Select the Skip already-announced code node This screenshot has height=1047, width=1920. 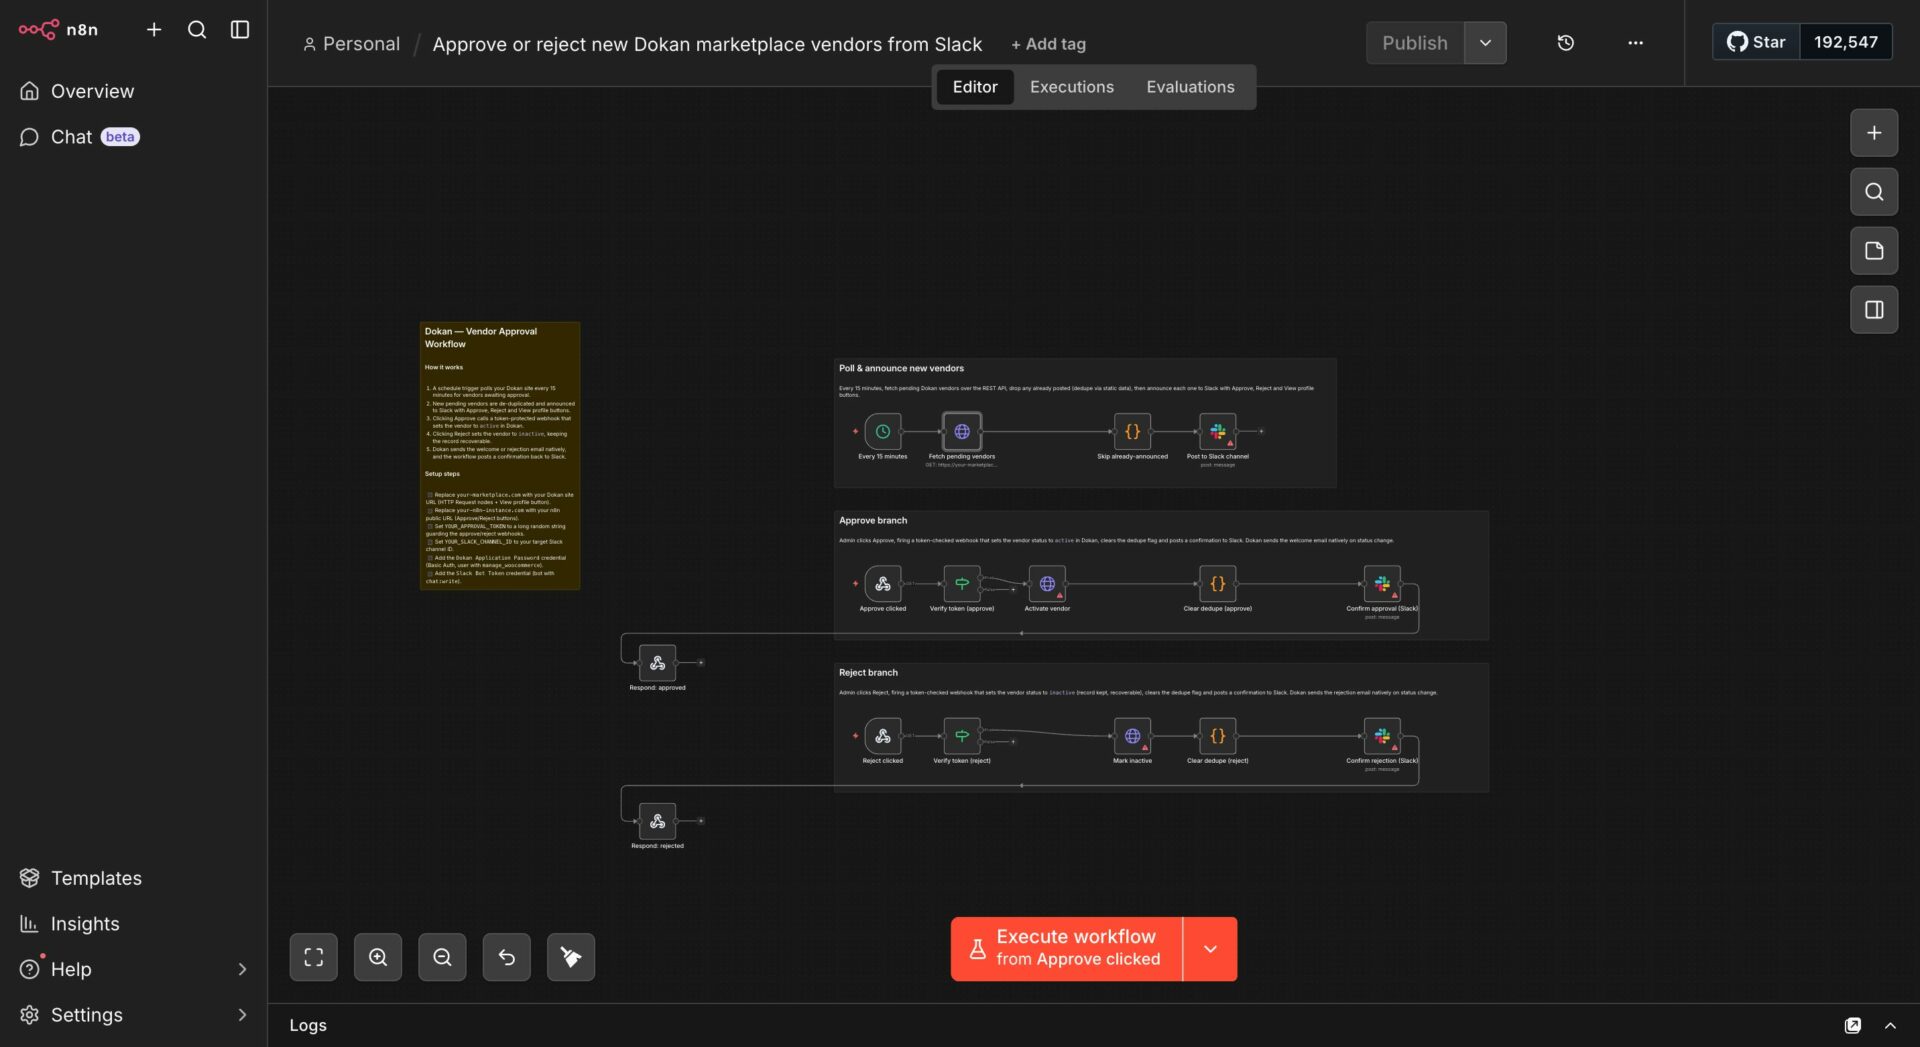tap(1132, 432)
